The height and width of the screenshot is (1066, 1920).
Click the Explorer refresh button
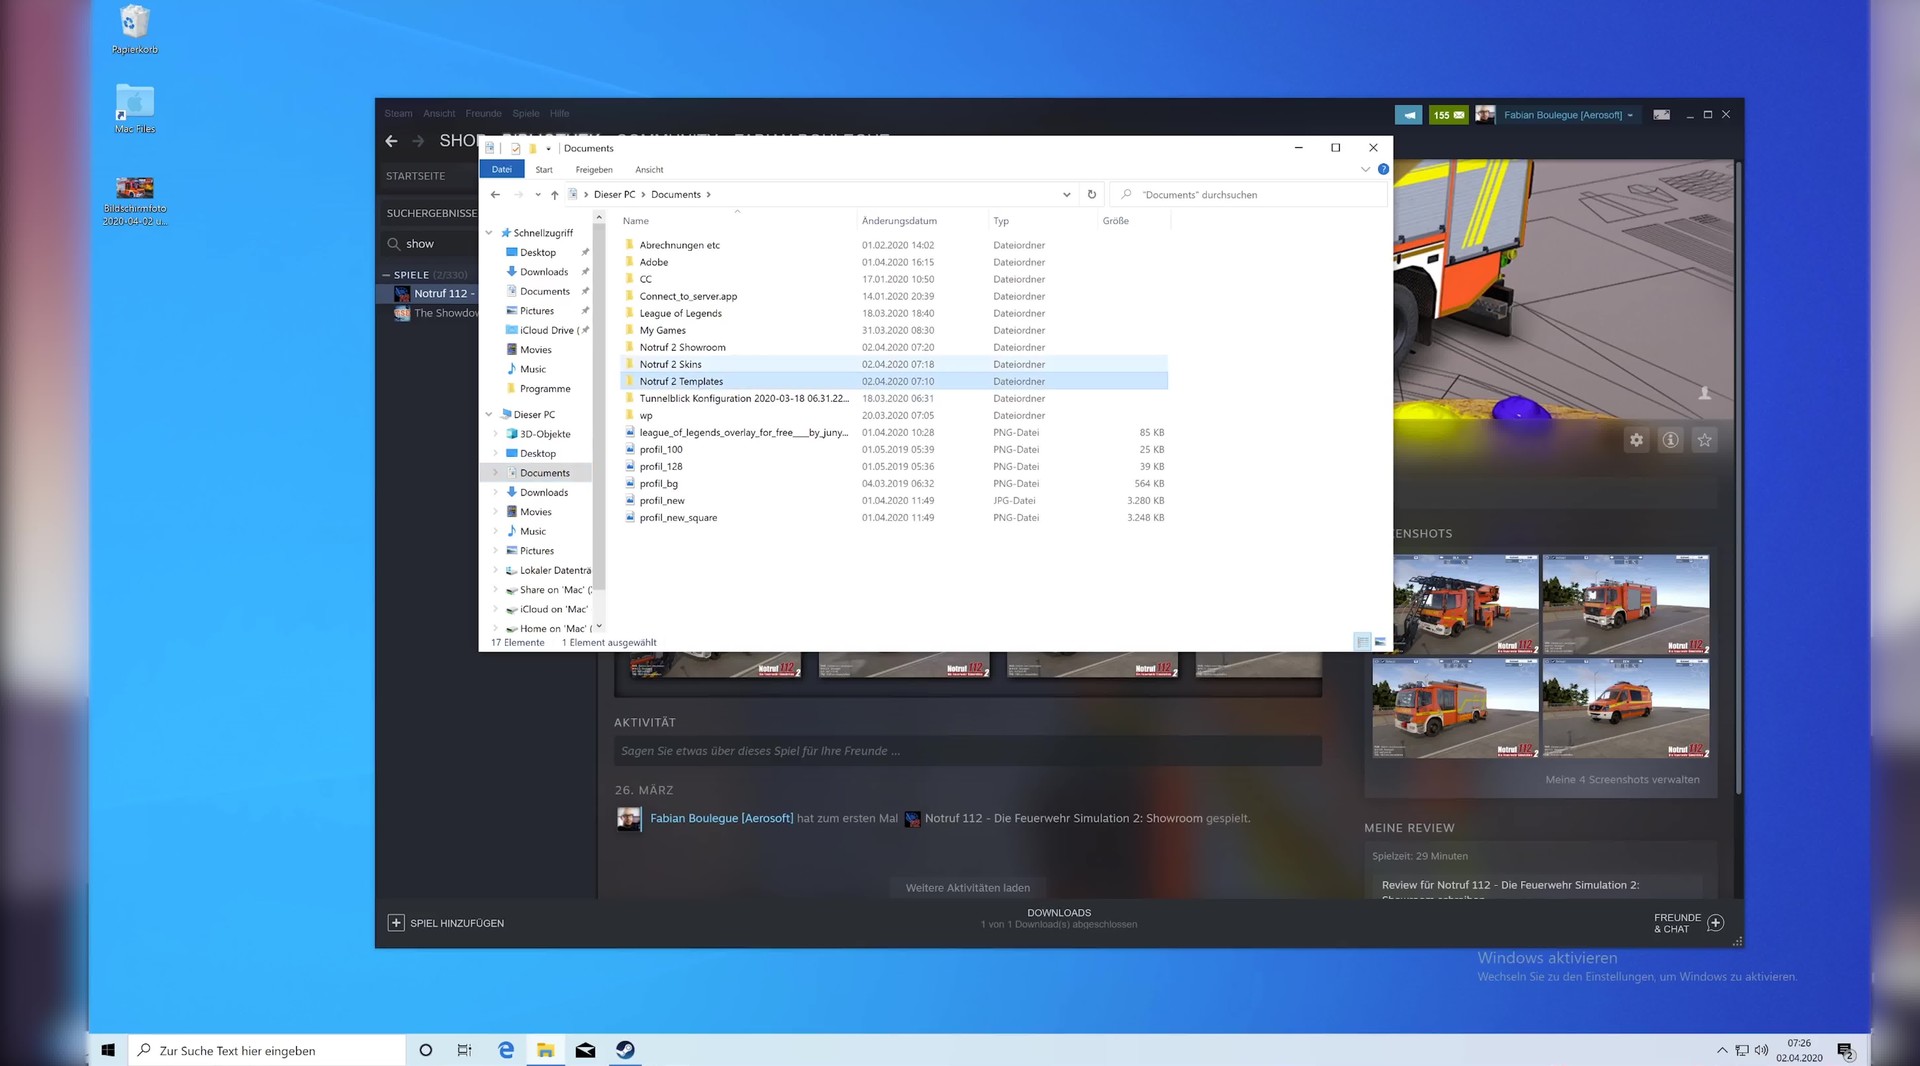[x=1092, y=195]
